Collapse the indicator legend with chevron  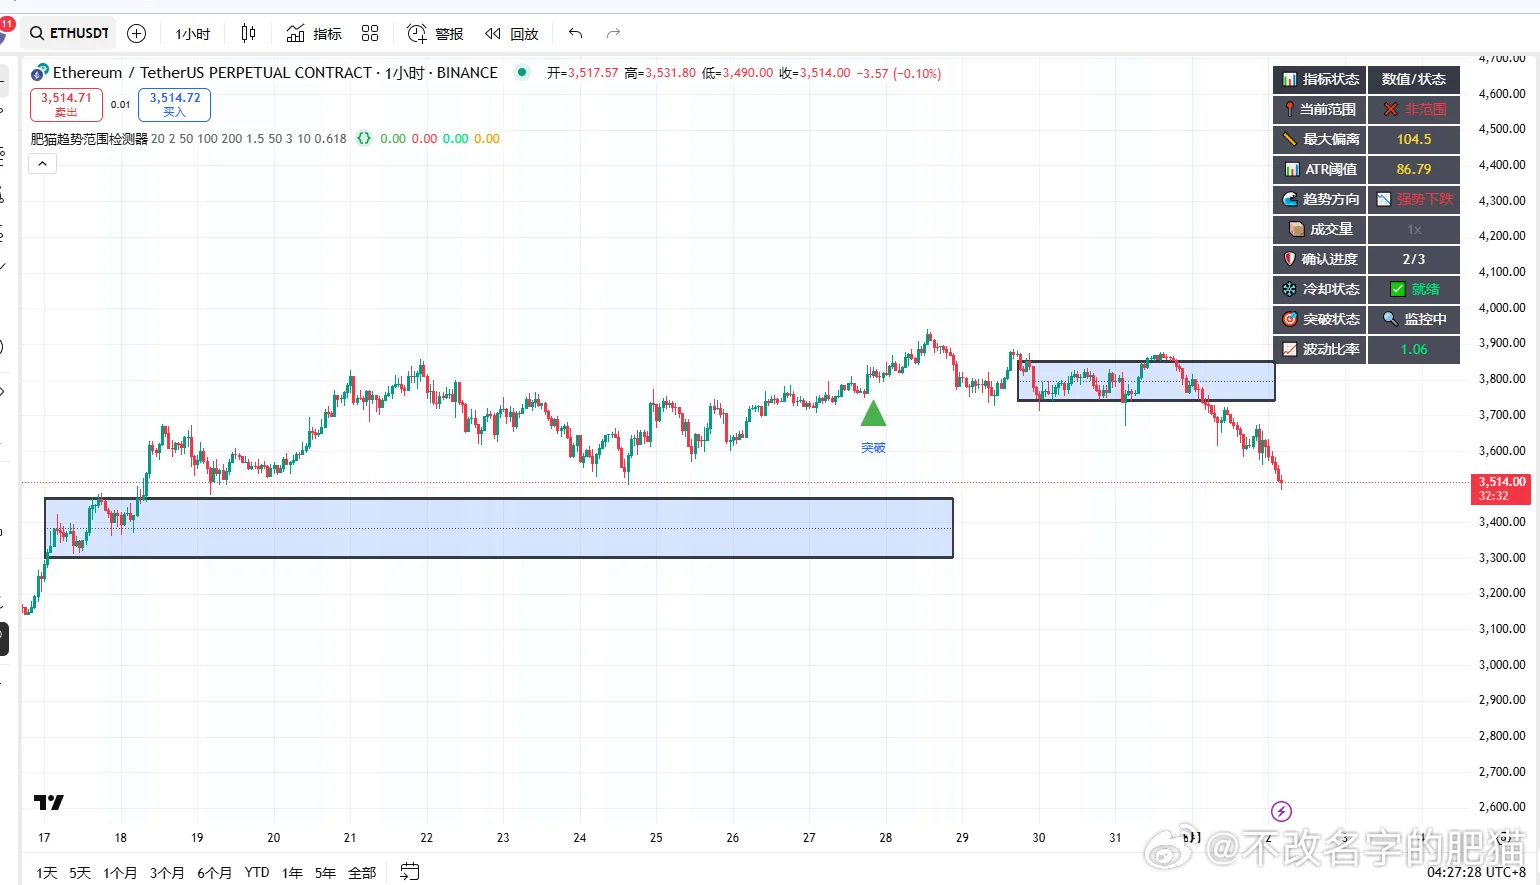click(43, 163)
